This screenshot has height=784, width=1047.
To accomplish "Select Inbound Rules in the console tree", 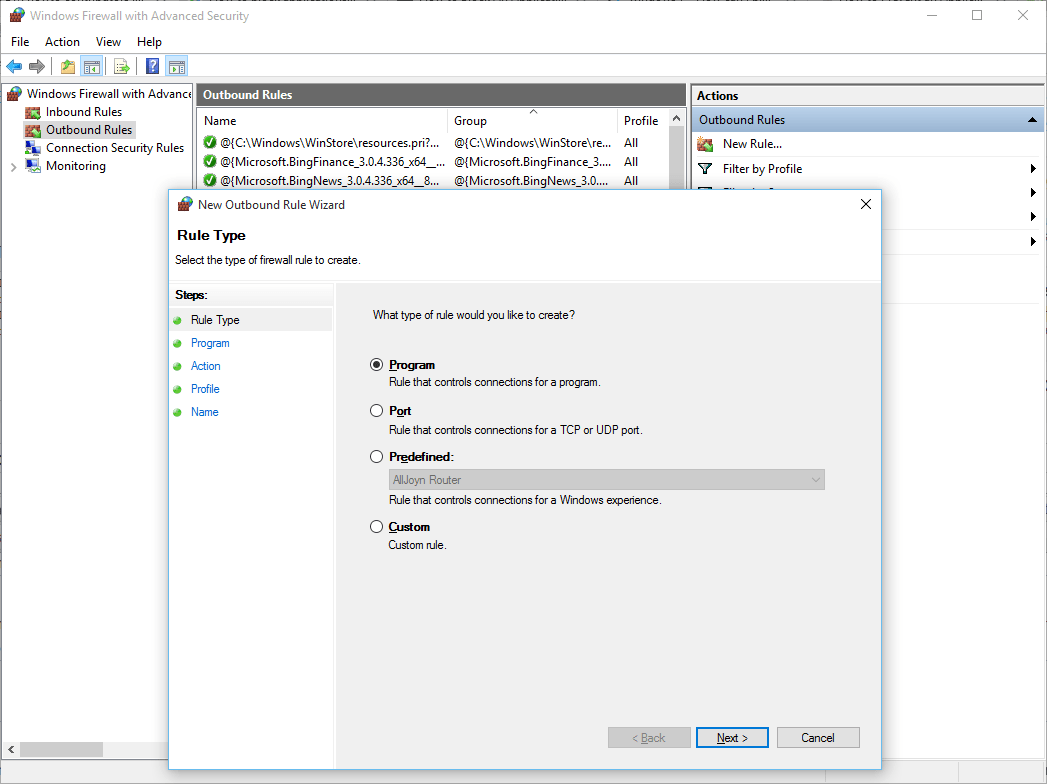I will 84,112.
